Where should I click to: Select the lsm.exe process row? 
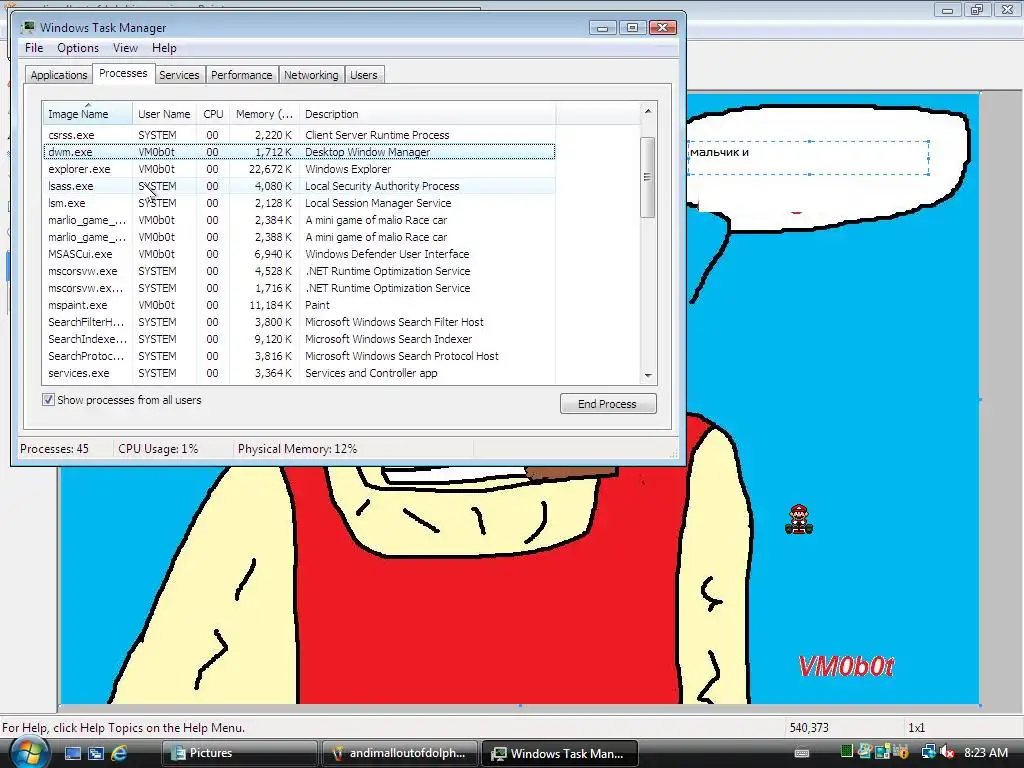click(299, 202)
